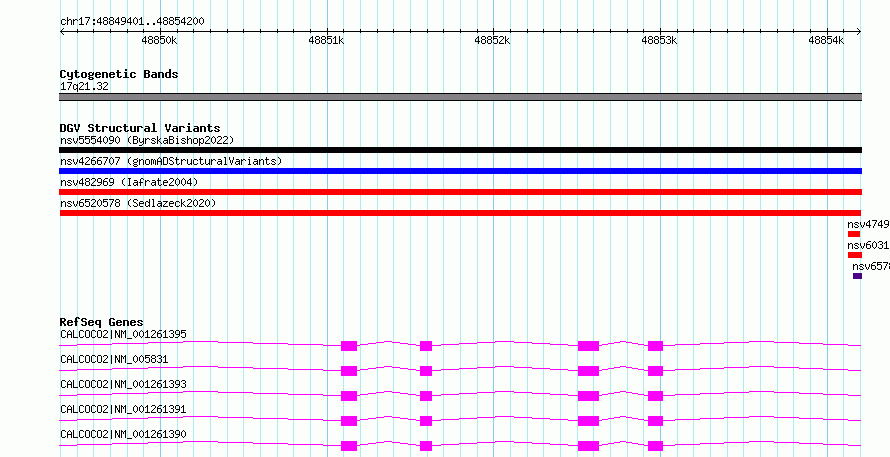Click the 48851k ruler tick label

coord(326,40)
